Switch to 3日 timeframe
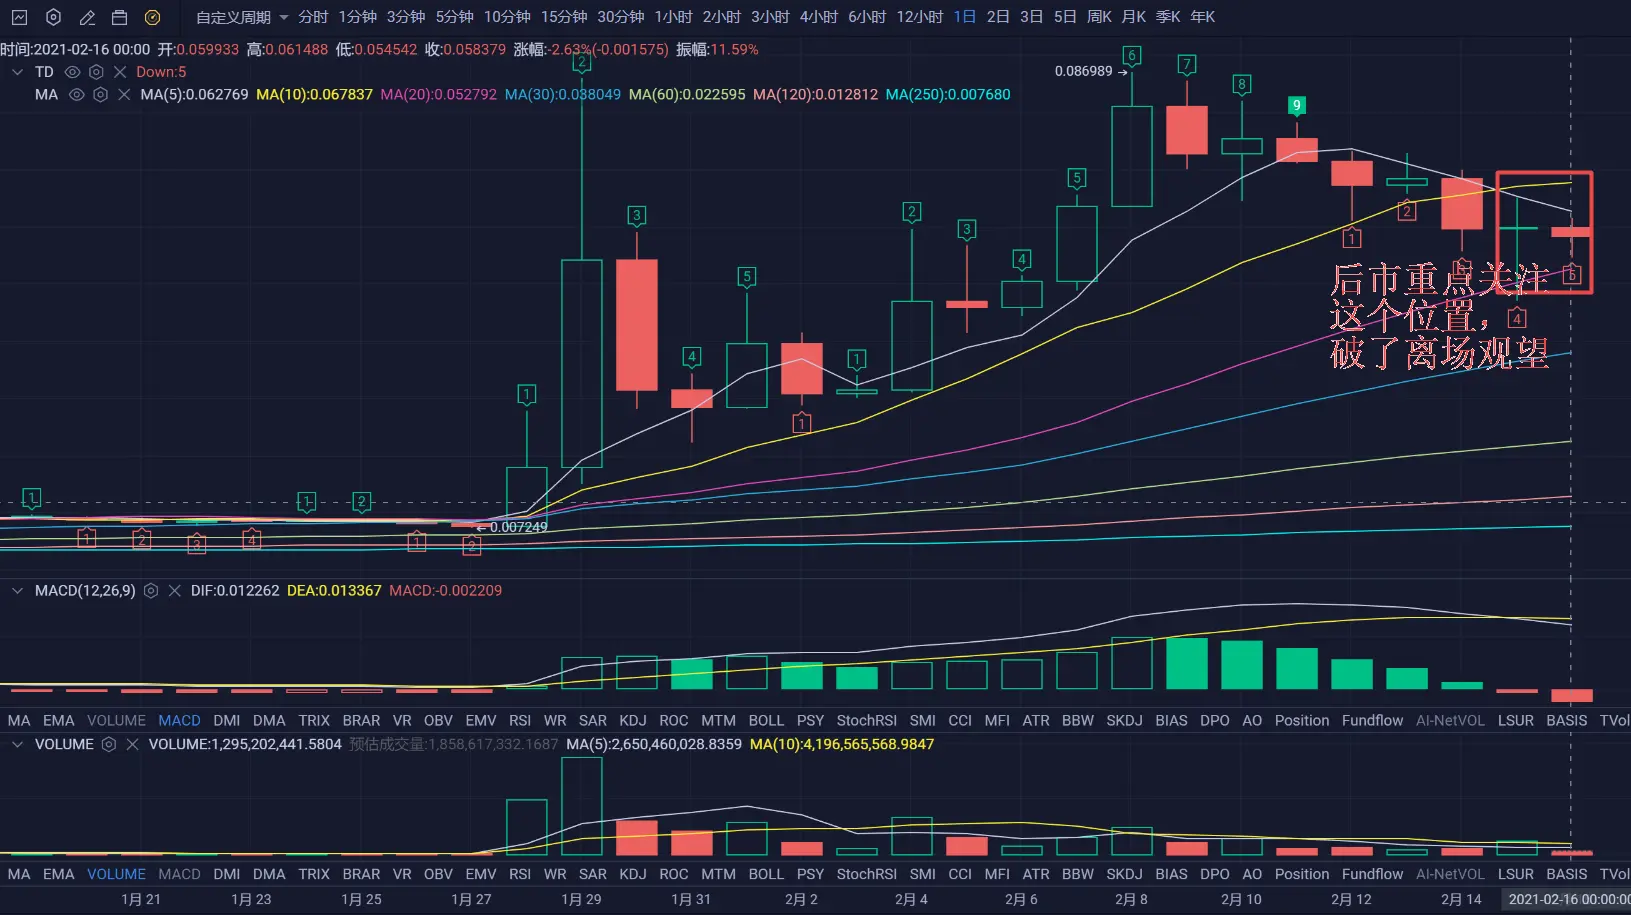This screenshot has width=1631, height=915. [x=1032, y=17]
